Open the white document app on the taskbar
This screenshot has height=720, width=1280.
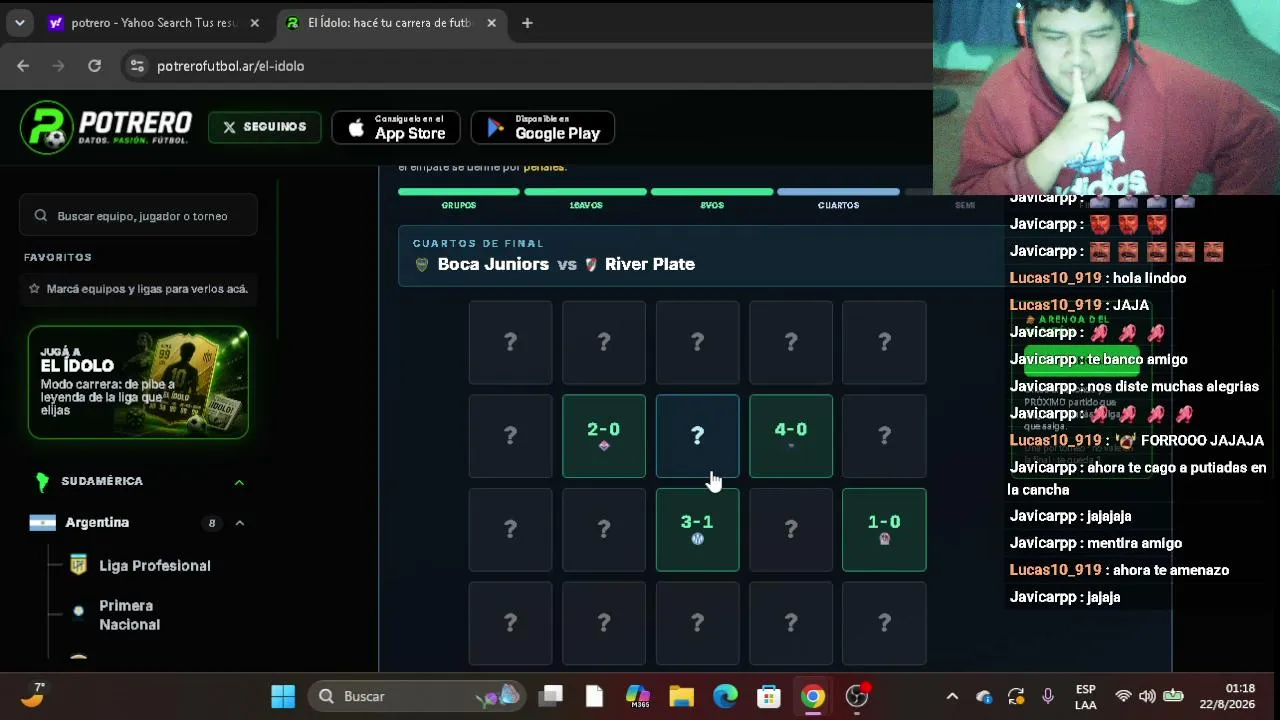(x=594, y=696)
